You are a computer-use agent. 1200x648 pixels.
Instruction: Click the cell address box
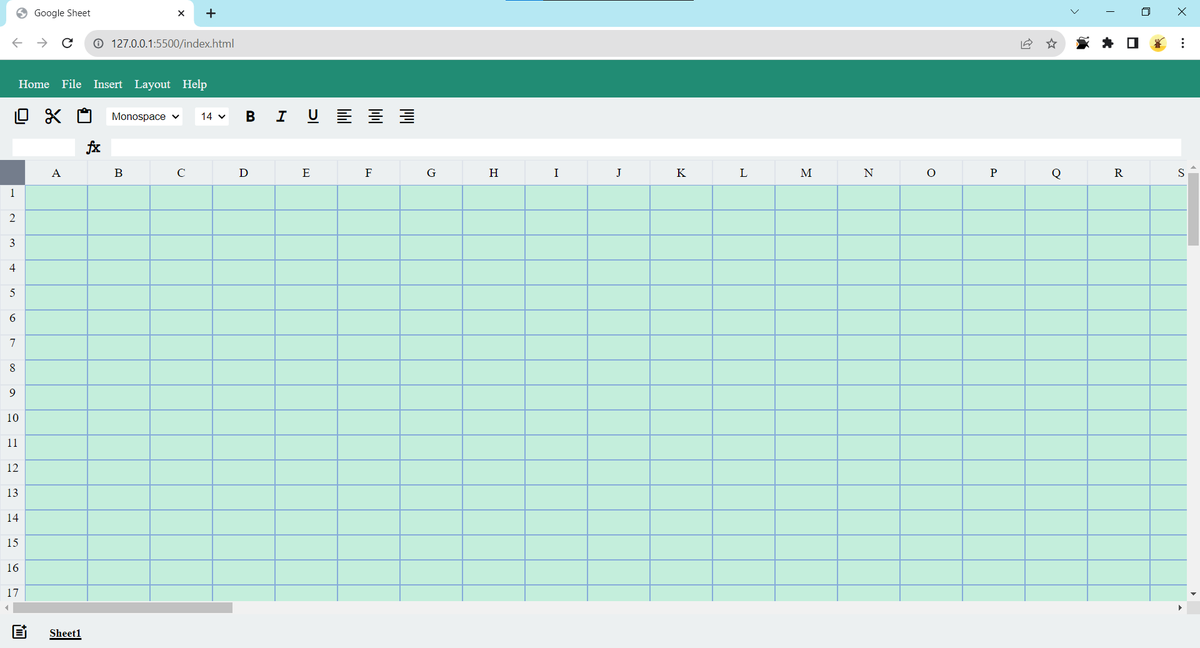(43, 147)
